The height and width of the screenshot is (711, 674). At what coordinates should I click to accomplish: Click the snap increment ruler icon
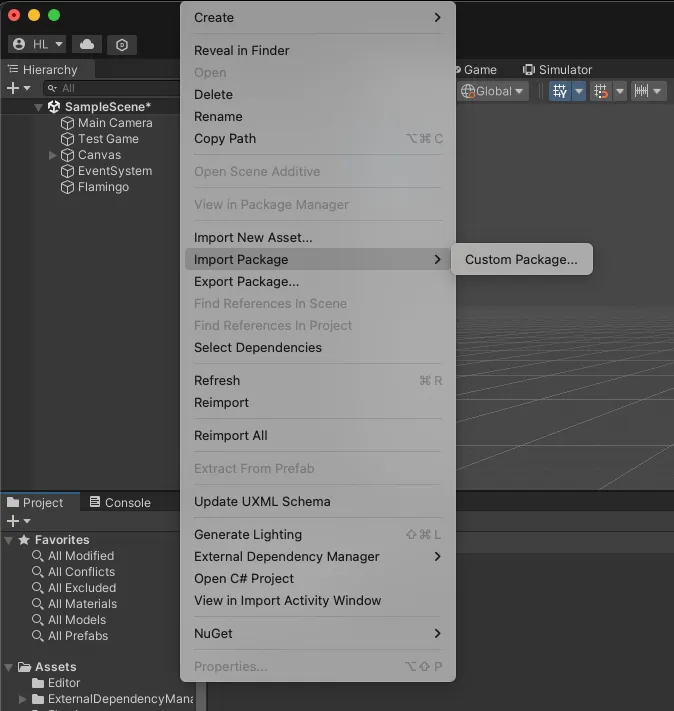coord(641,91)
